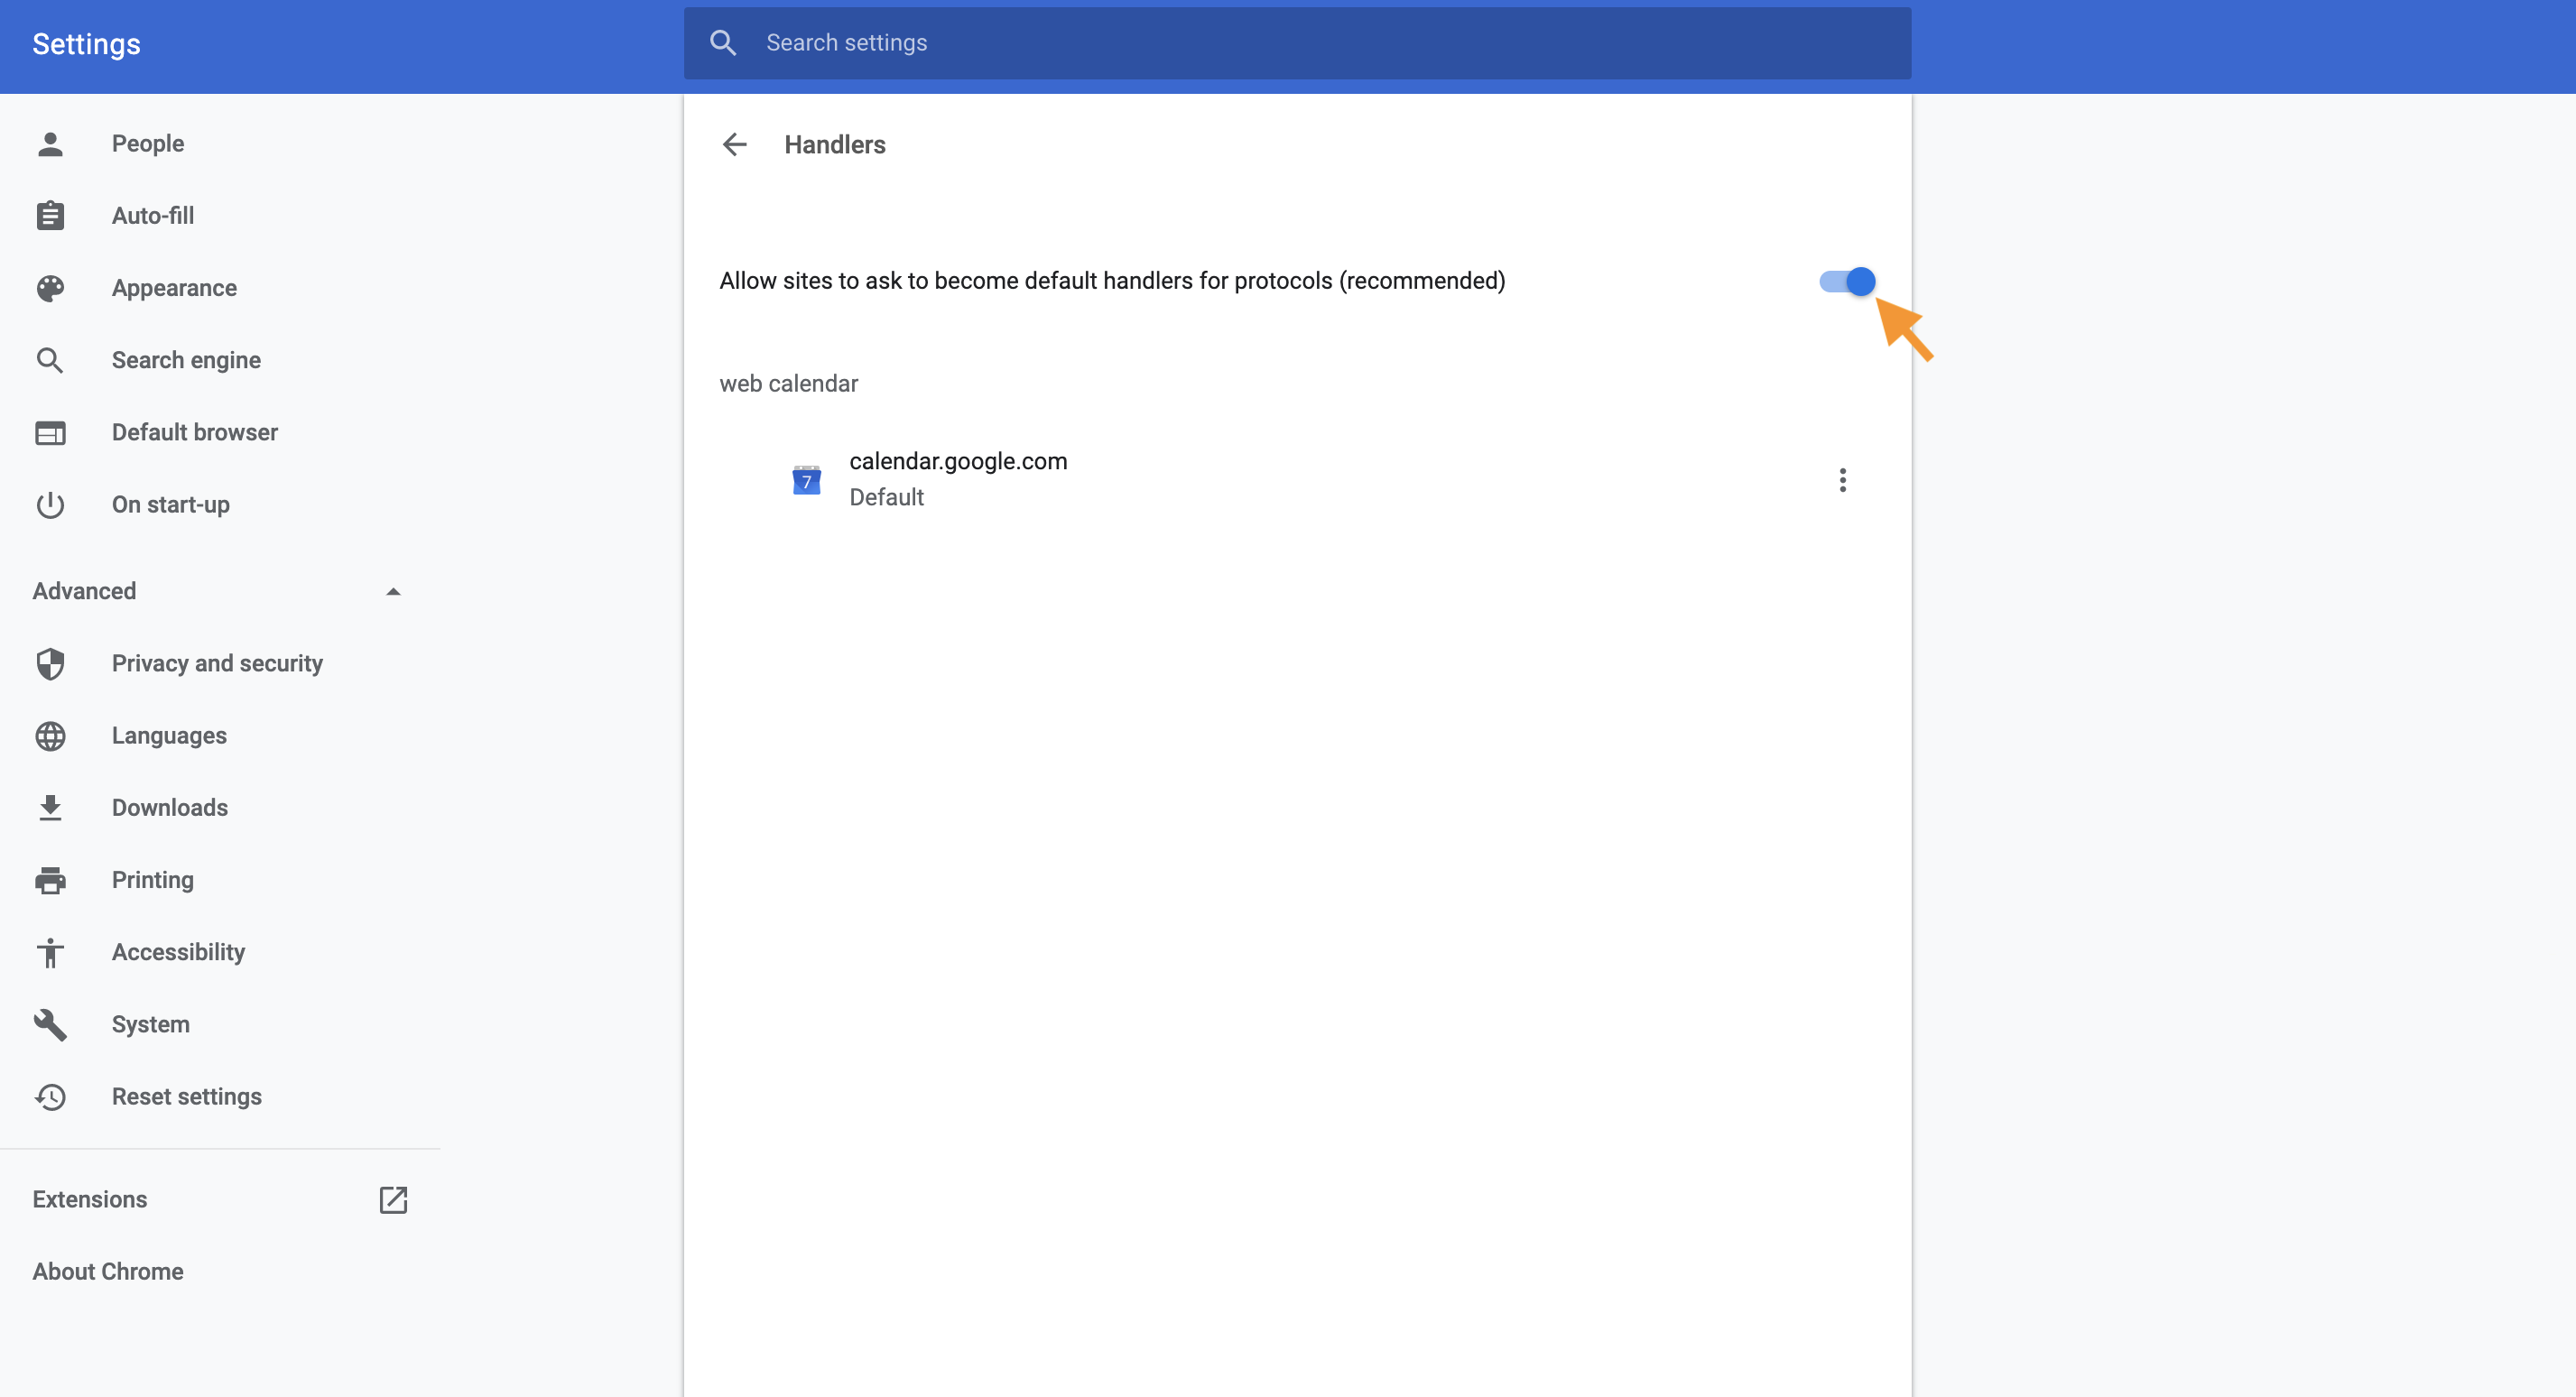
Task: Click the Auto-fill clipboard icon
Action: pos(50,216)
